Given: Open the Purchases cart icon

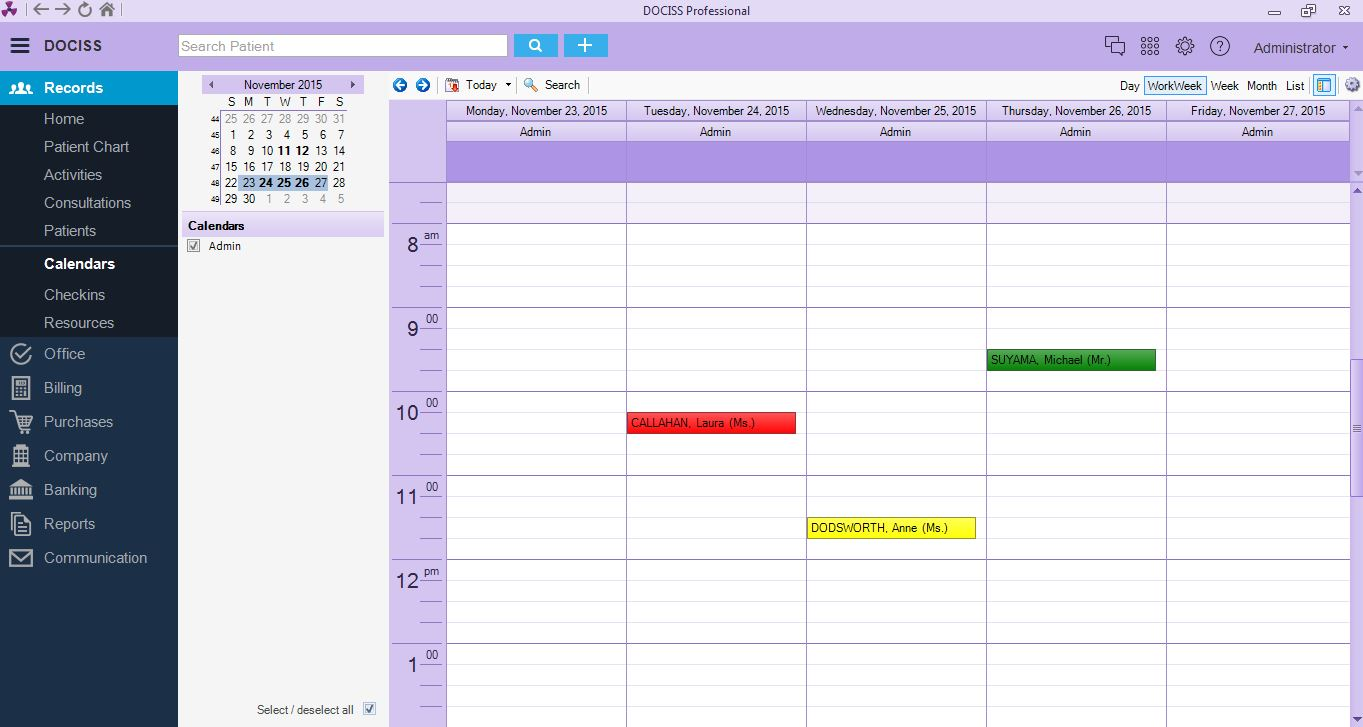Looking at the screenshot, I should pyautogui.click(x=20, y=422).
